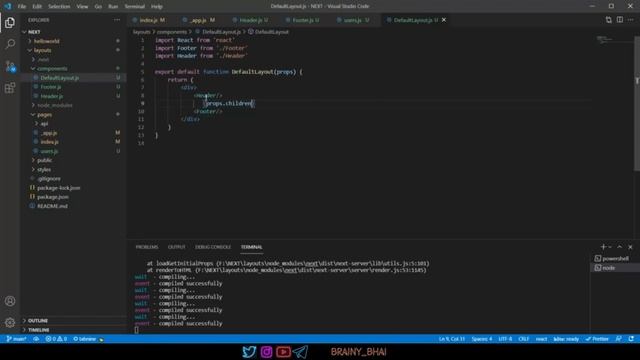Expand the api folder

pos(44,124)
